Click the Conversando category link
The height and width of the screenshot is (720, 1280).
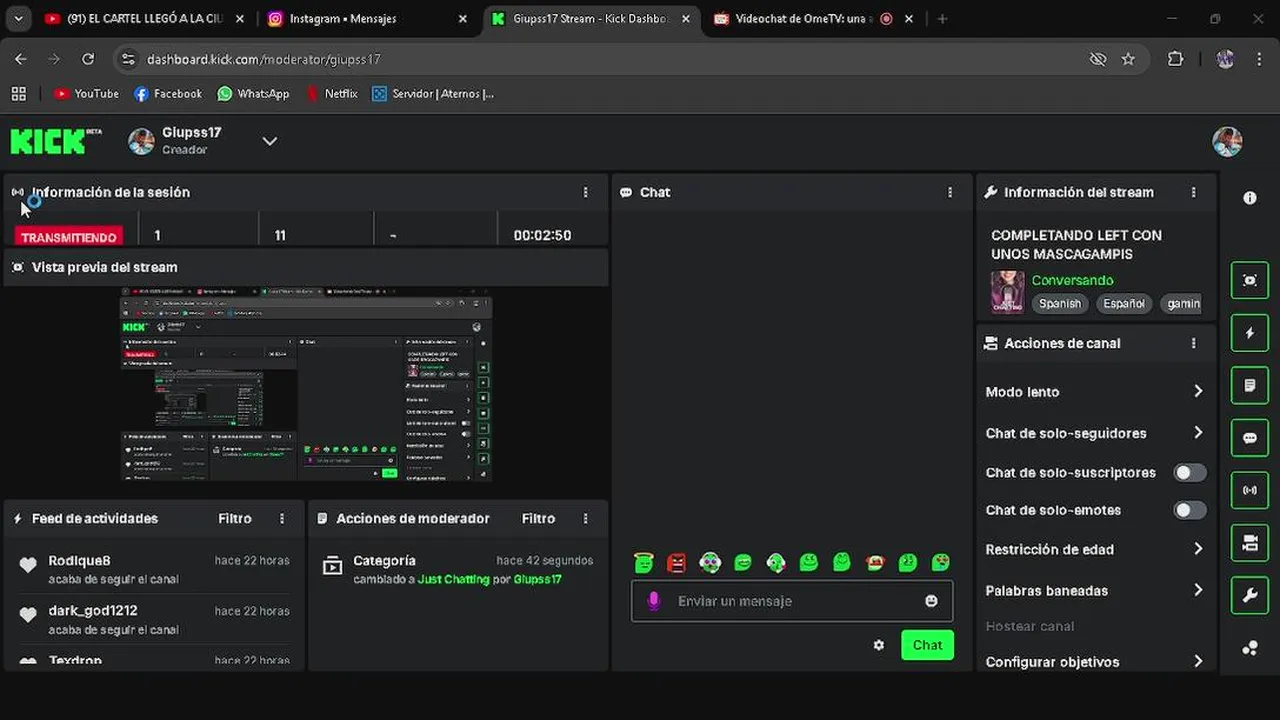tap(1072, 280)
